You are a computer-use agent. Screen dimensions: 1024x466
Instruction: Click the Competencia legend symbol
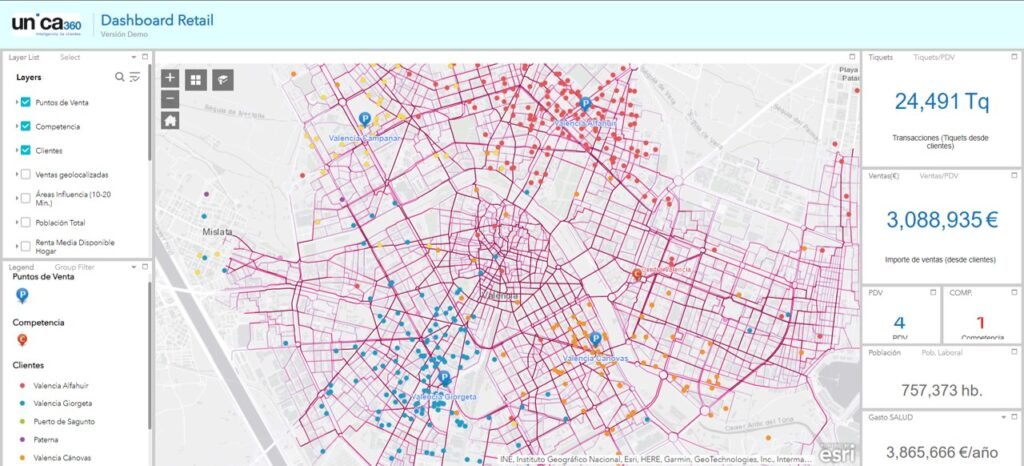click(22, 339)
